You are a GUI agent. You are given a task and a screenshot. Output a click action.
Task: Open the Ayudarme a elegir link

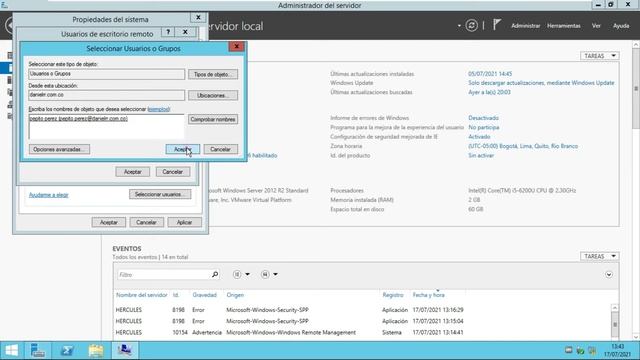(49, 195)
